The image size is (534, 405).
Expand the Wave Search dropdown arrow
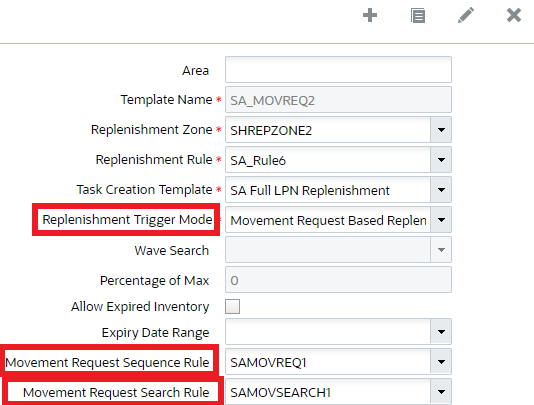(441, 250)
